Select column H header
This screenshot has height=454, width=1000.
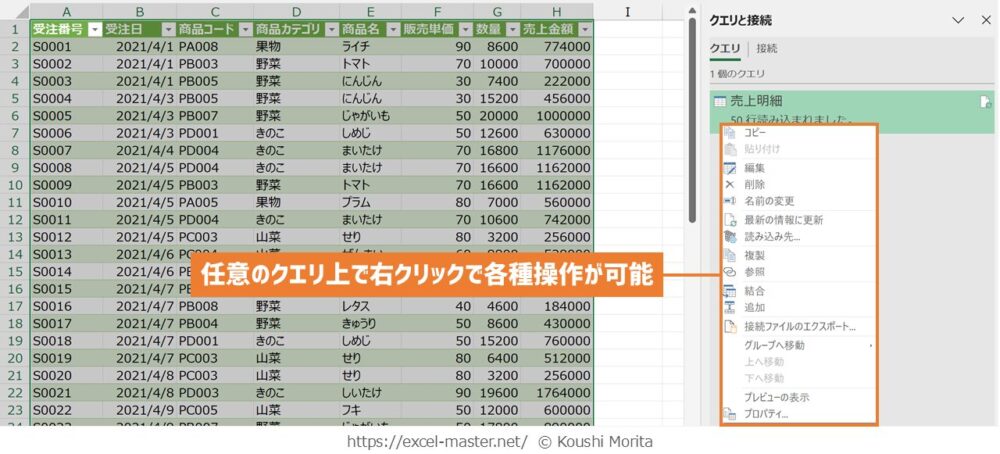coord(556,11)
